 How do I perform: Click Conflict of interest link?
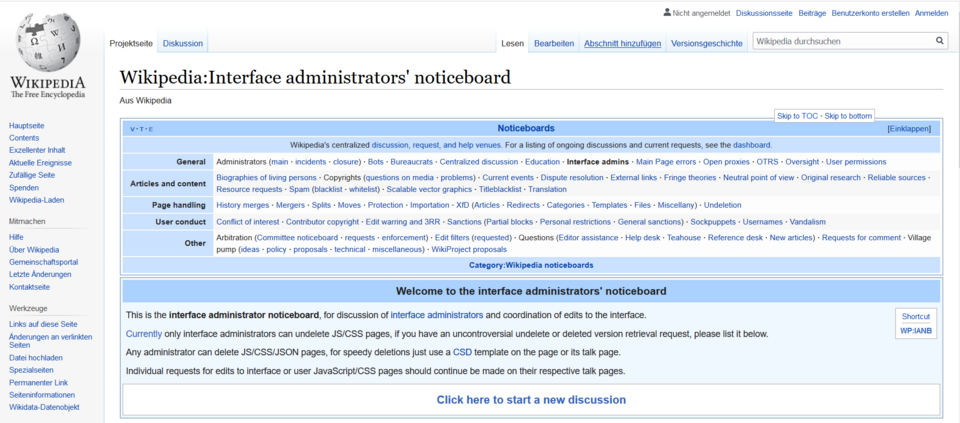coord(248,222)
